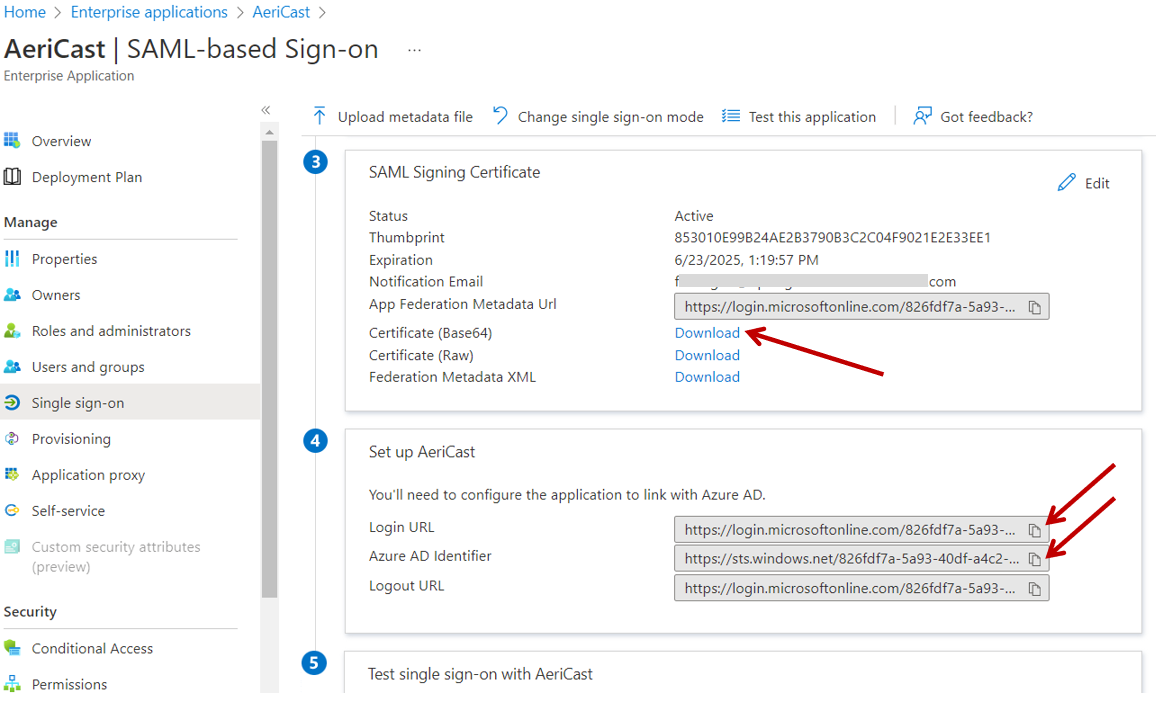1156x702 pixels.
Task: Click Got feedback? label
Action: (x=986, y=117)
